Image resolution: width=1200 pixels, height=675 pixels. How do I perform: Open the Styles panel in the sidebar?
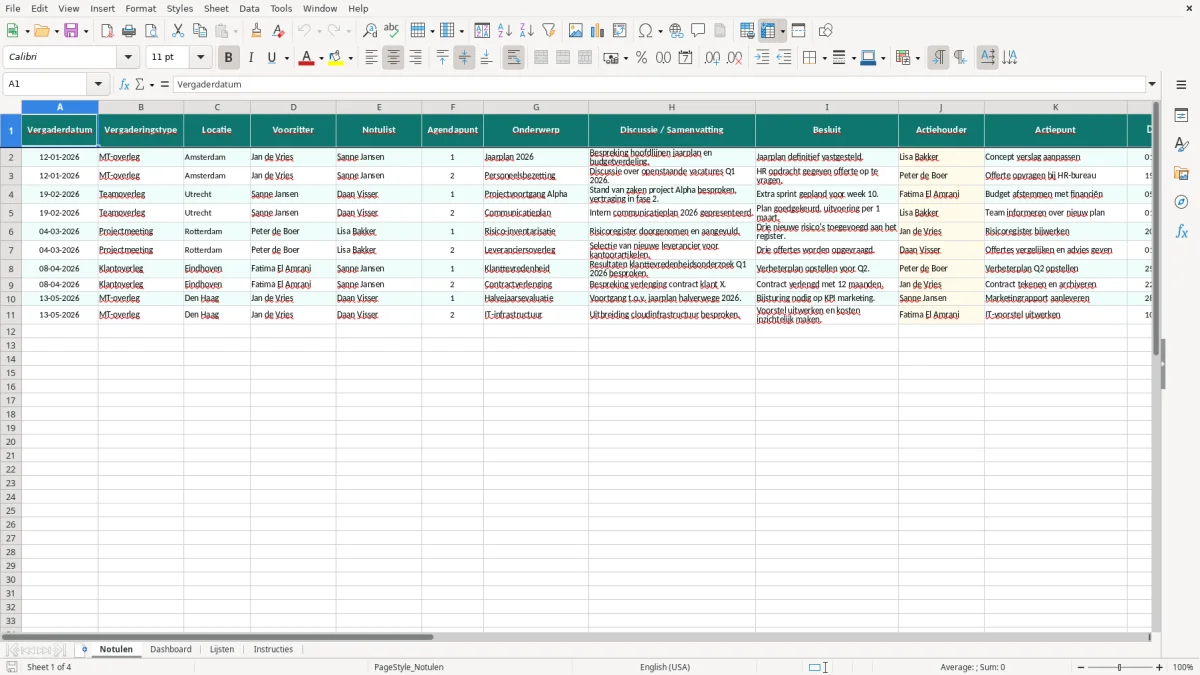tap(1181, 145)
